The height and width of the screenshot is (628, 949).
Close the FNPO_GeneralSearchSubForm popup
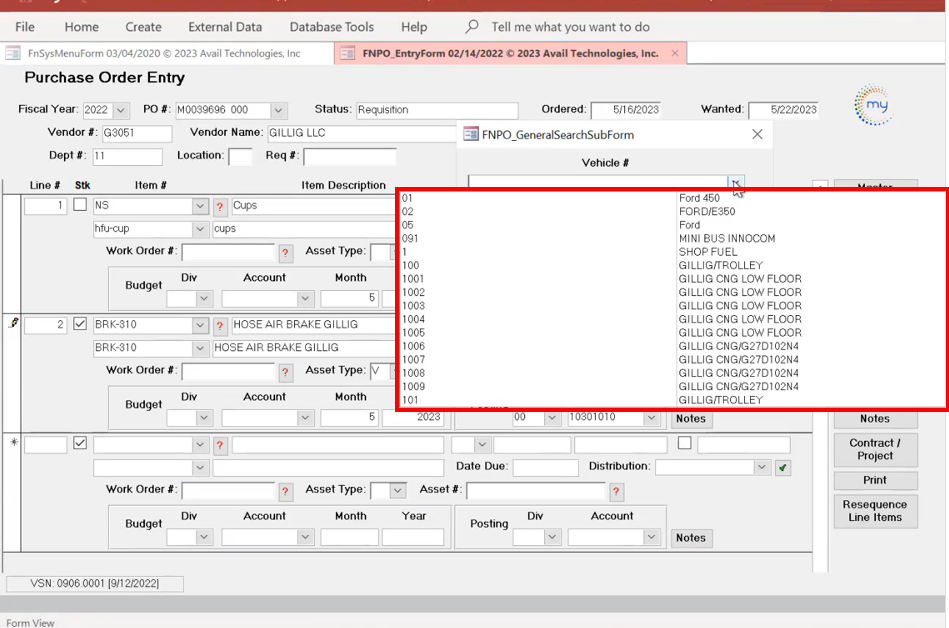757,134
